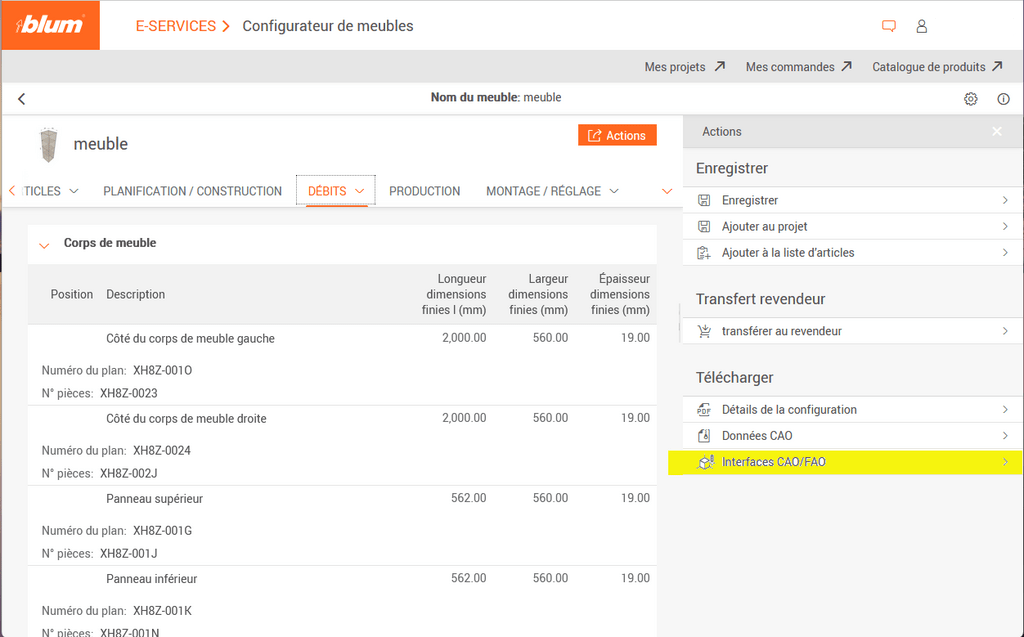Open Mes projets link

click(684, 67)
